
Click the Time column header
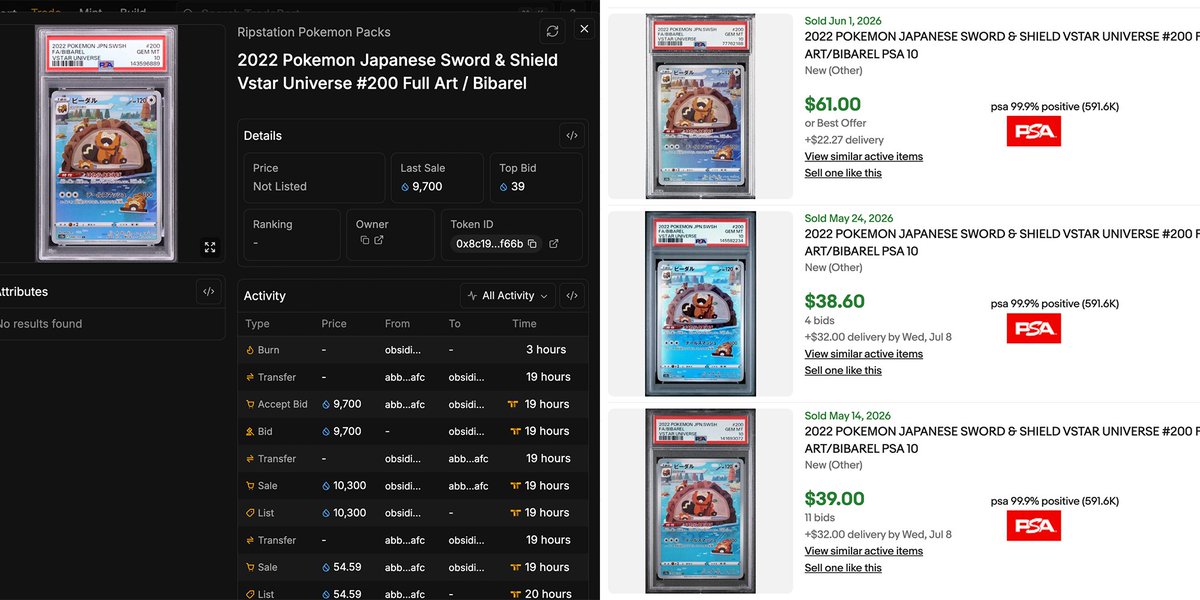click(x=524, y=324)
